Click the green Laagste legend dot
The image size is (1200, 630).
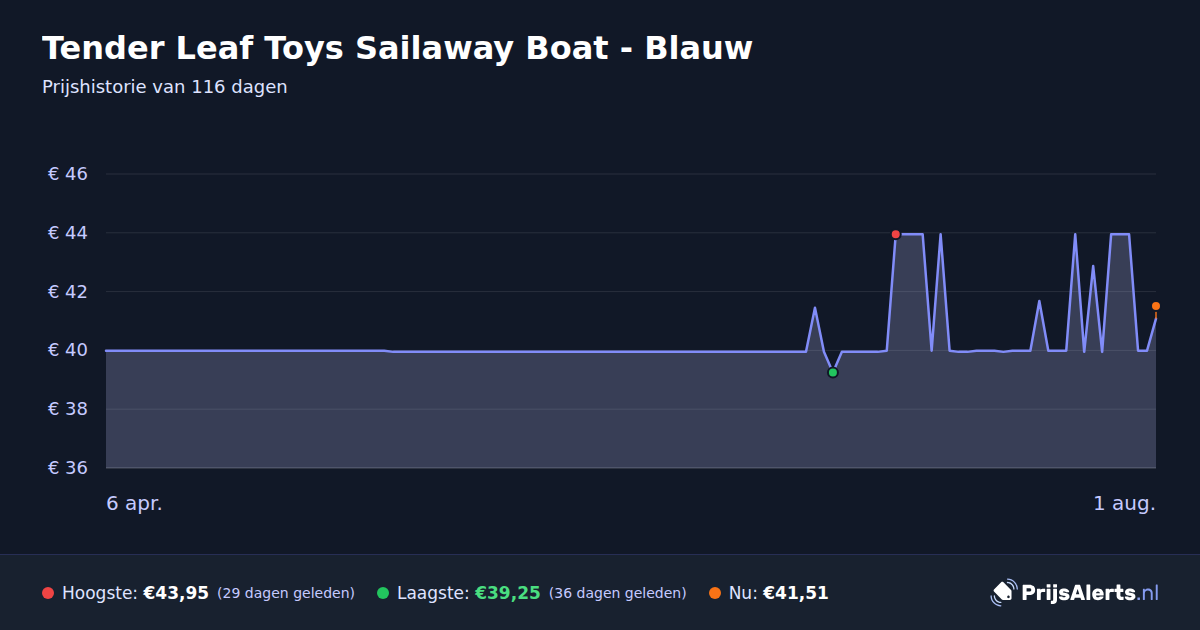coord(383,593)
